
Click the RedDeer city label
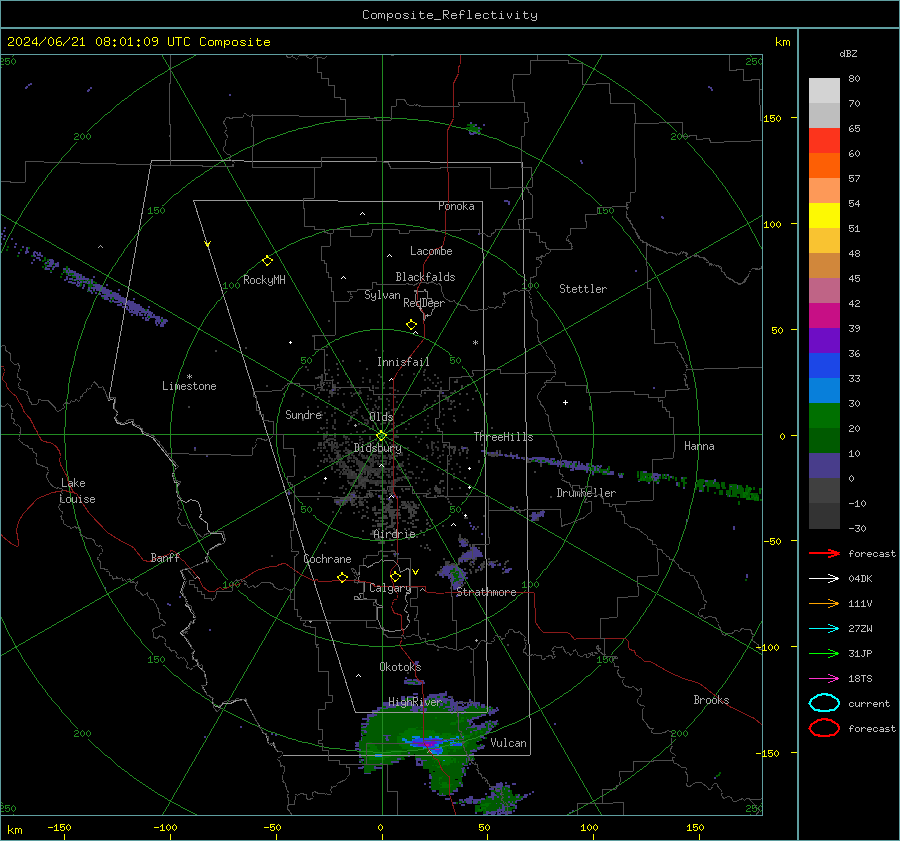click(424, 303)
